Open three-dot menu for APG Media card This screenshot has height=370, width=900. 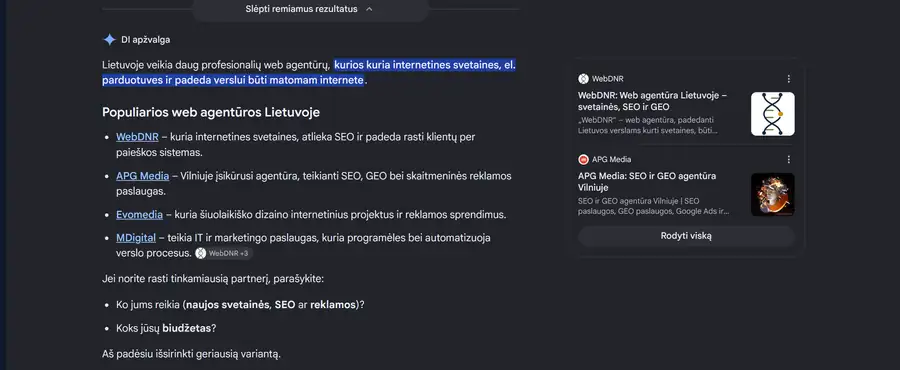click(x=788, y=159)
